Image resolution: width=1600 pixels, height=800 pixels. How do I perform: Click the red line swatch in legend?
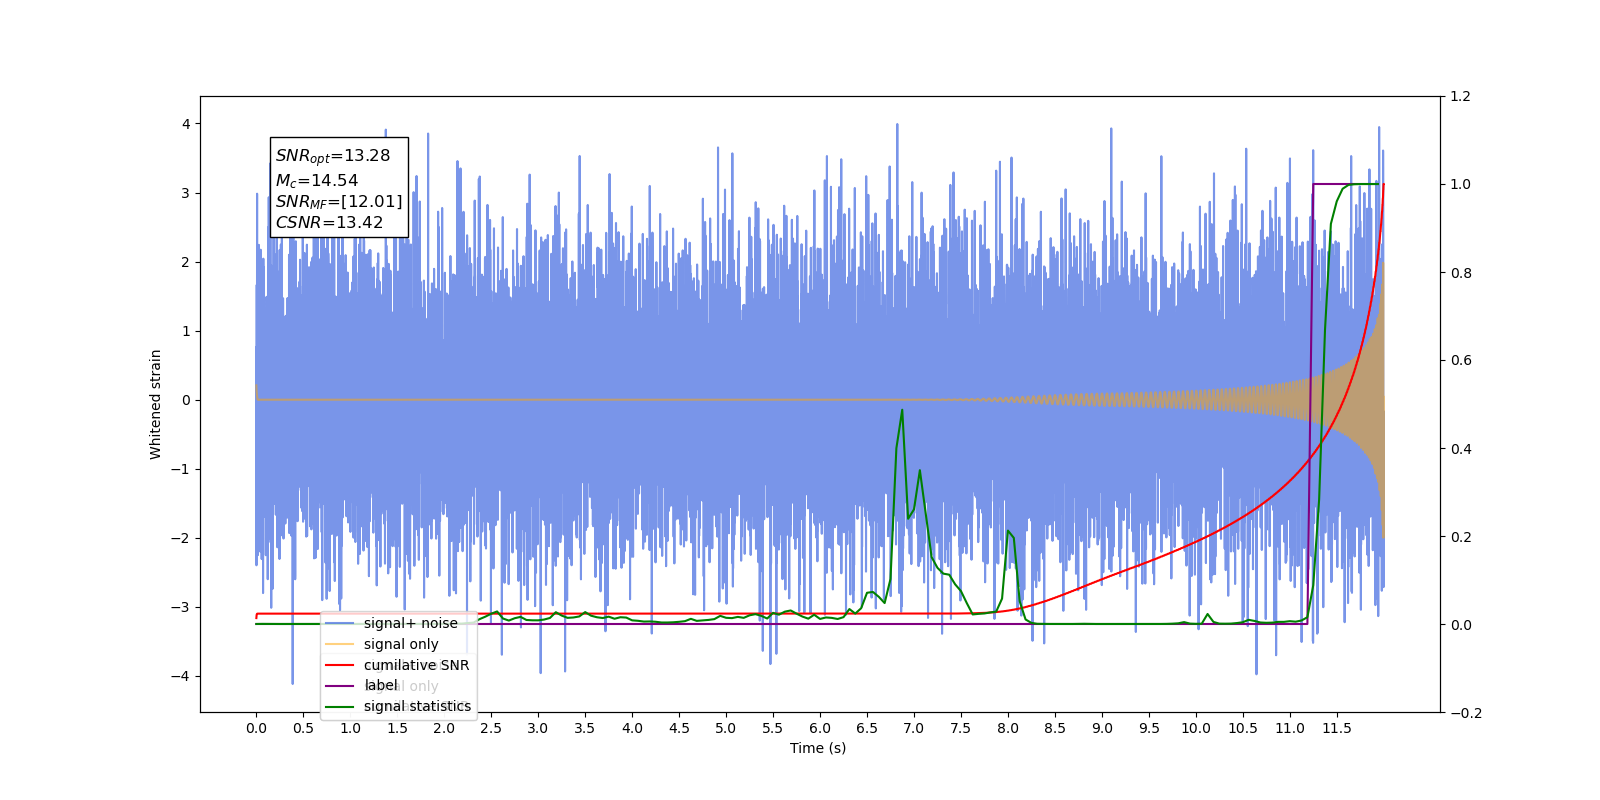click(340, 665)
